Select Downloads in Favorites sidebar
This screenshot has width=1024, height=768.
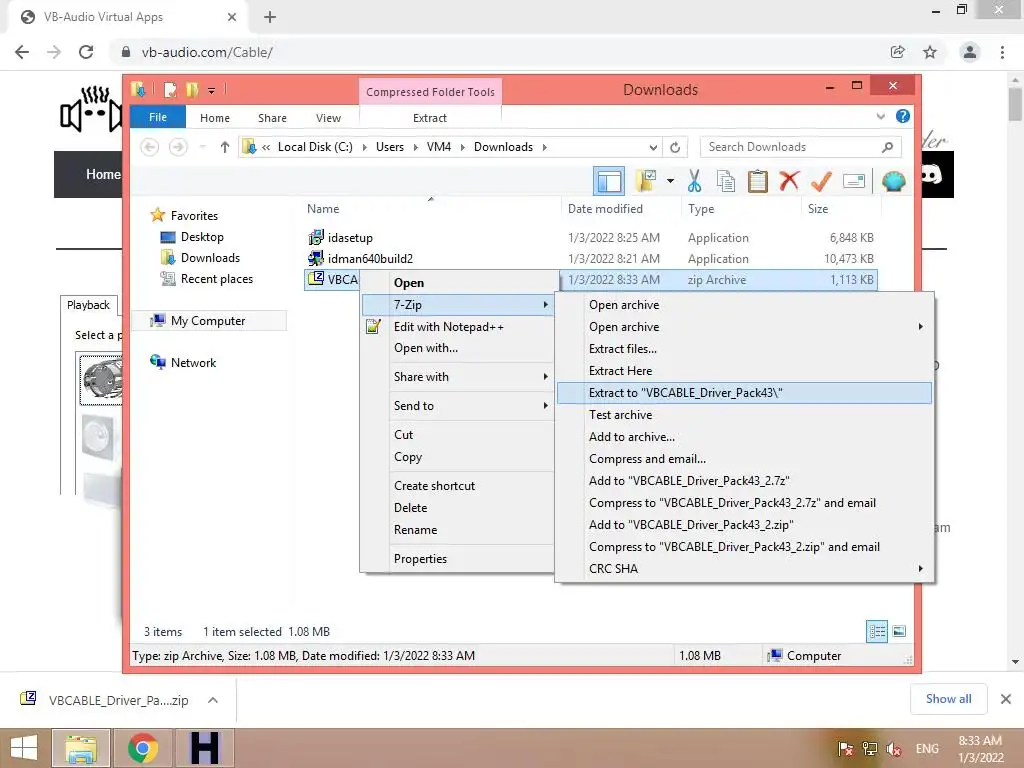(x=210, y=258)
